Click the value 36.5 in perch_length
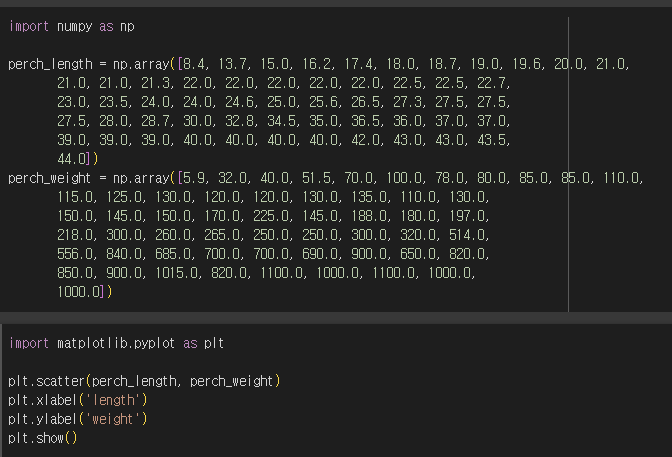The image size is (672, 457). point(366,121)
